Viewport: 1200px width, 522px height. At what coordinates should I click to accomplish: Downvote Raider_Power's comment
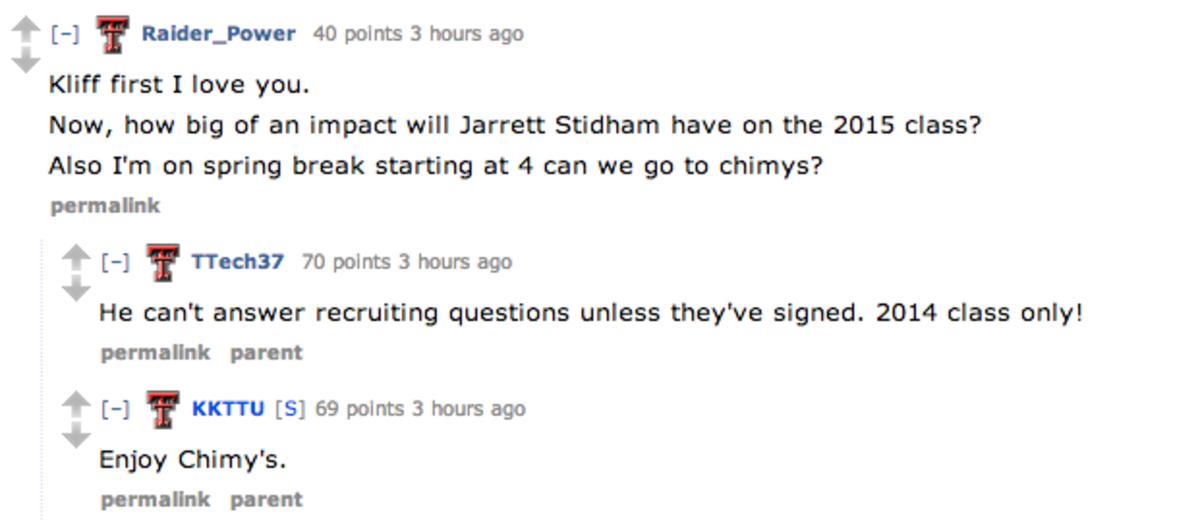24,62
